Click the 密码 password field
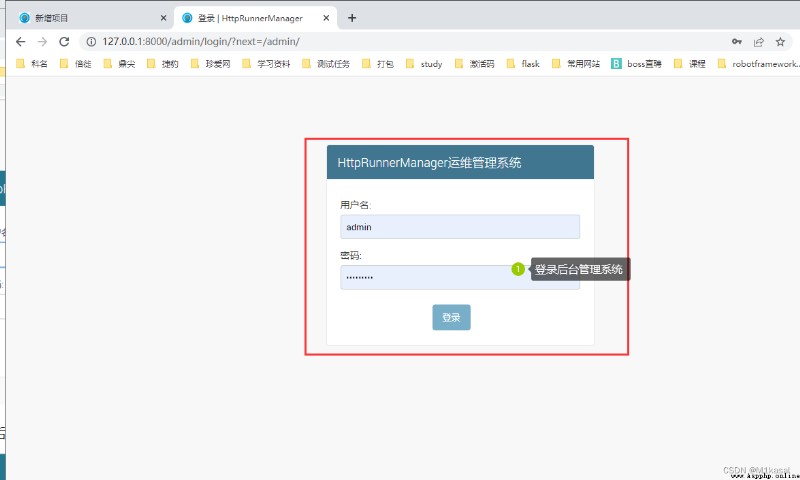Viewport: 800px width, 480px height. [x=460, y=277]
